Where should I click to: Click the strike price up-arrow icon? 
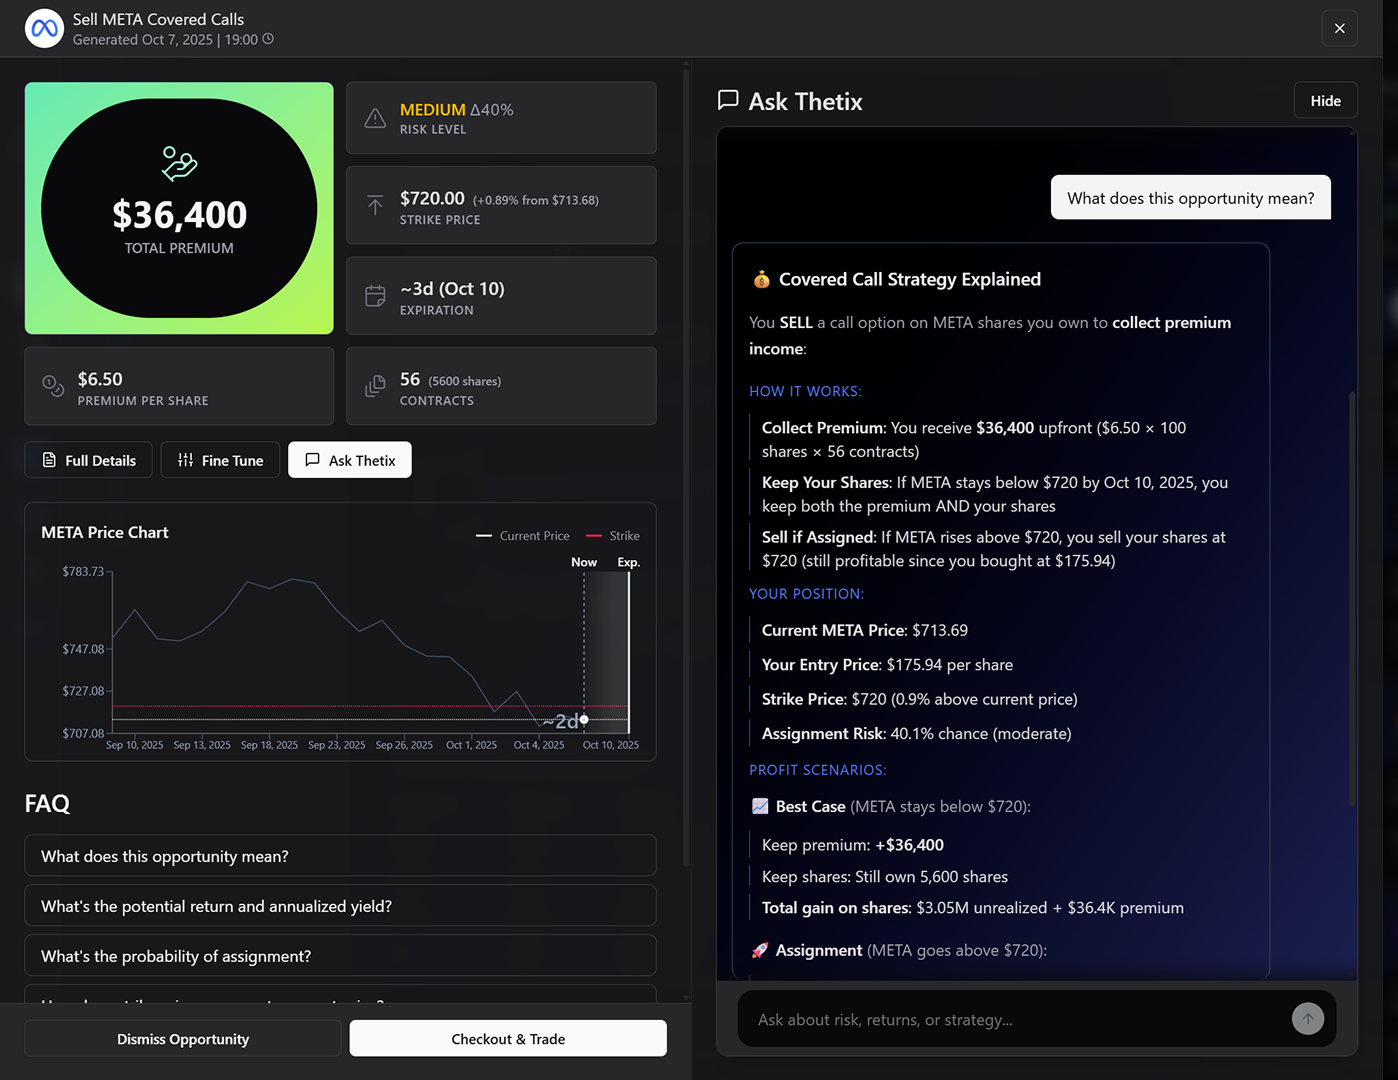(x=375, y=205)
